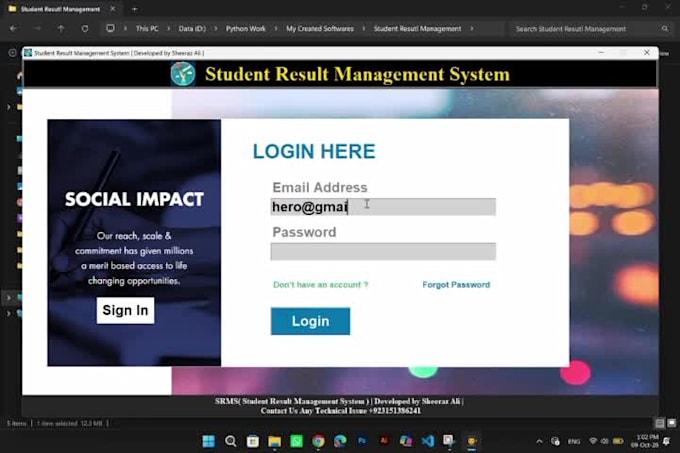Select the Data (D:) breadcrumb
The image size is (680, 453).
coord(192,29)
